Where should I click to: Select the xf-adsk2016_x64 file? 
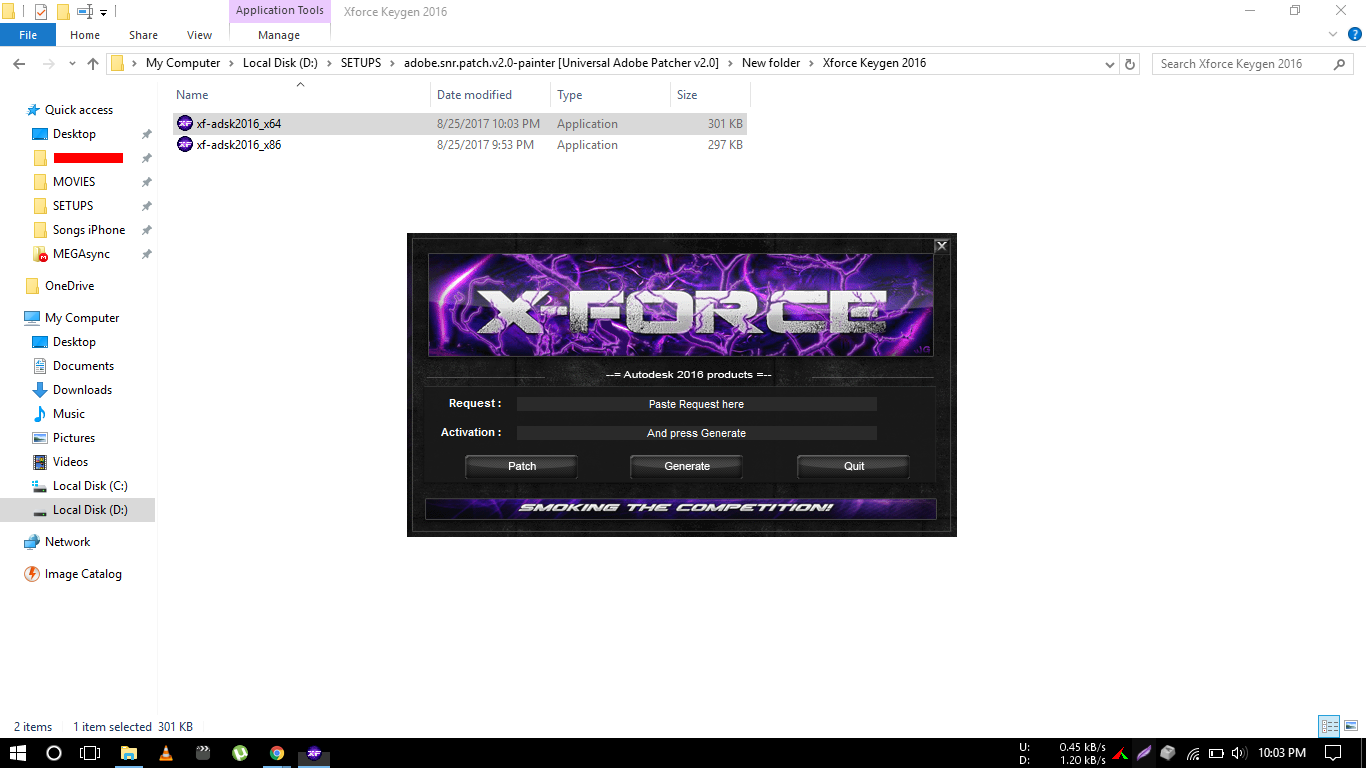[460, 124]
